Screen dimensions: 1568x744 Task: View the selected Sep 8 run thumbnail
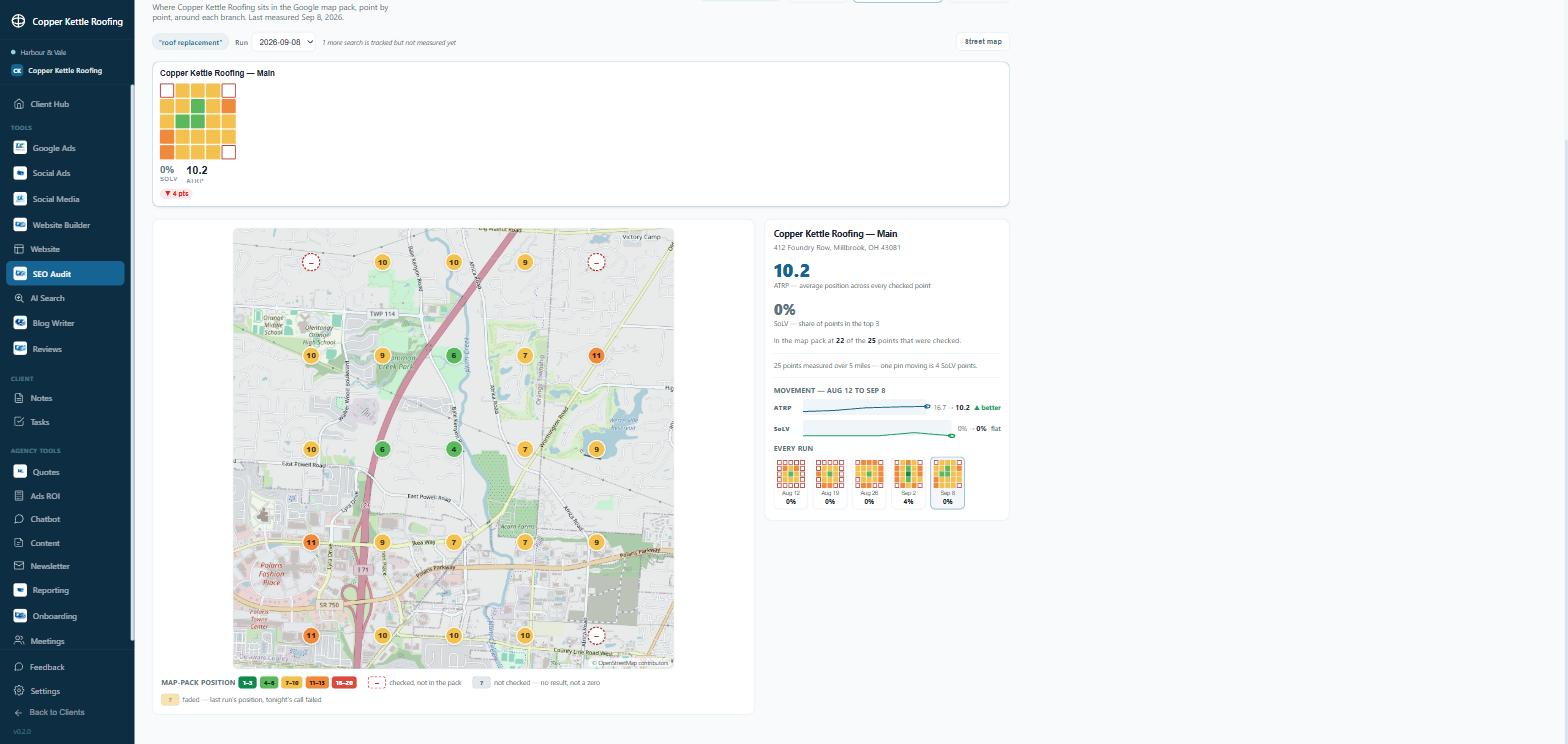pos(947,483)
